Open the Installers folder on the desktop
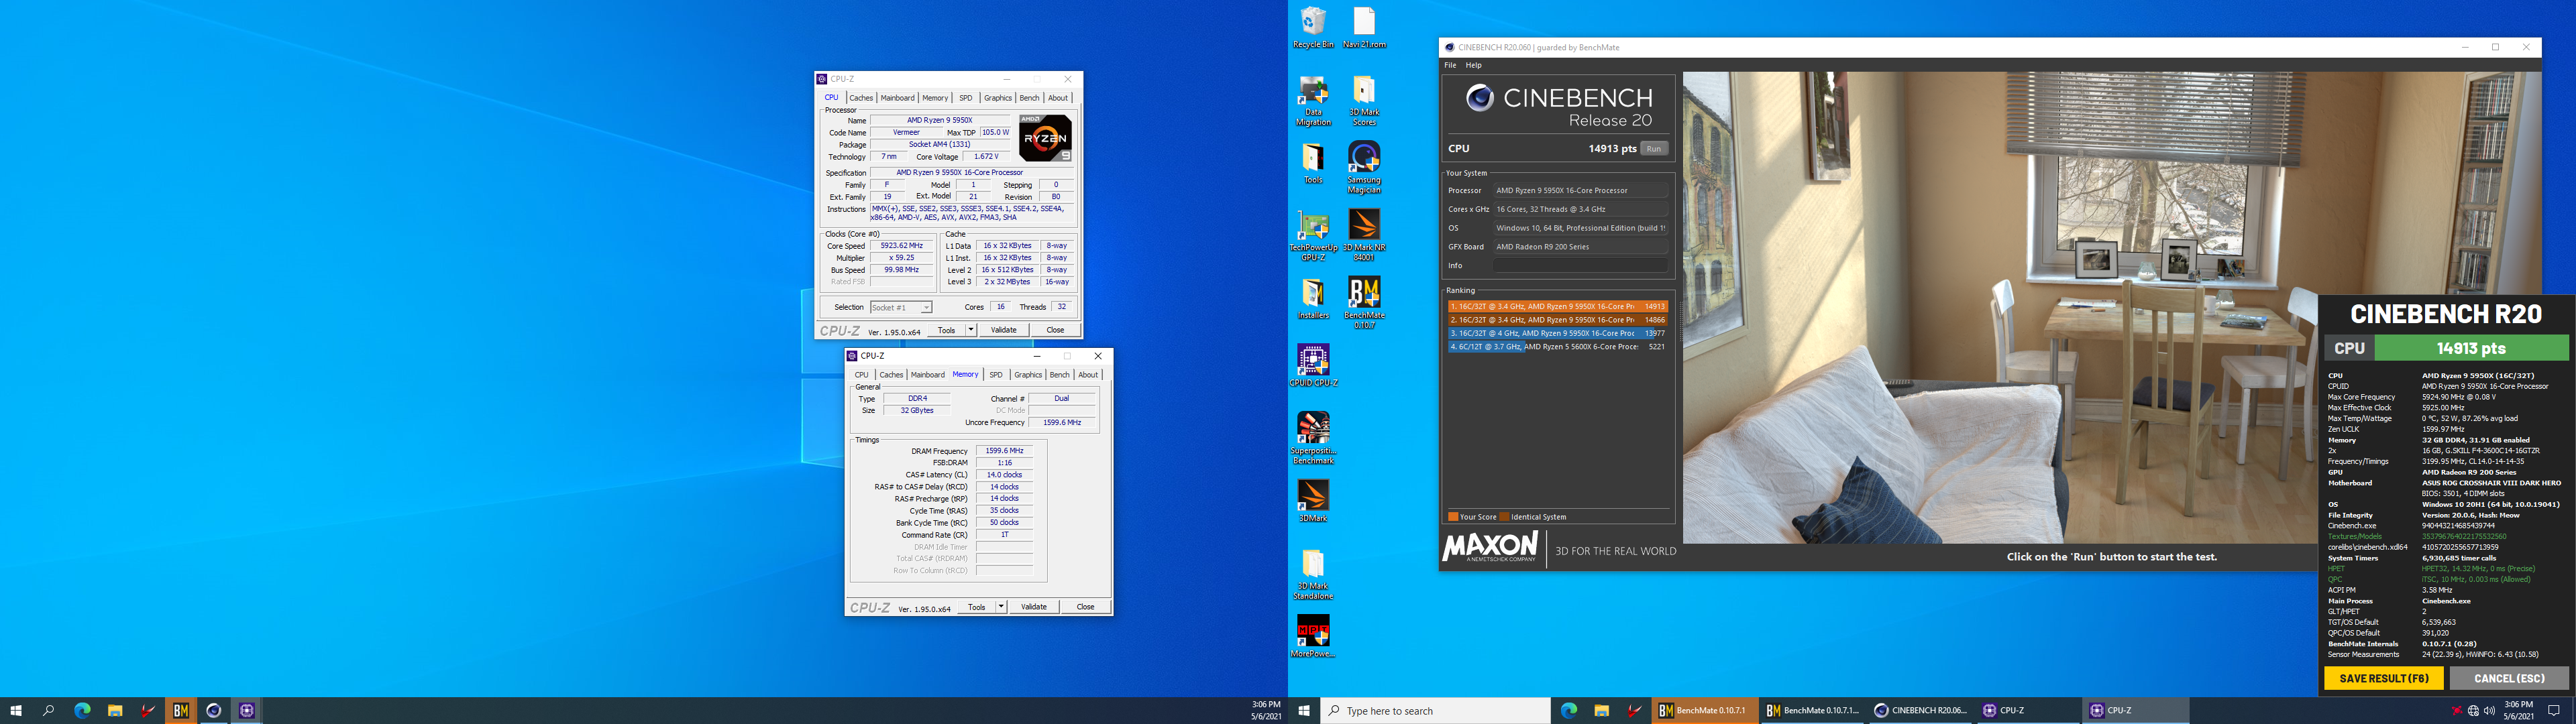The height and width of the screenshot is (724, 2576). tap(1312, 299)
